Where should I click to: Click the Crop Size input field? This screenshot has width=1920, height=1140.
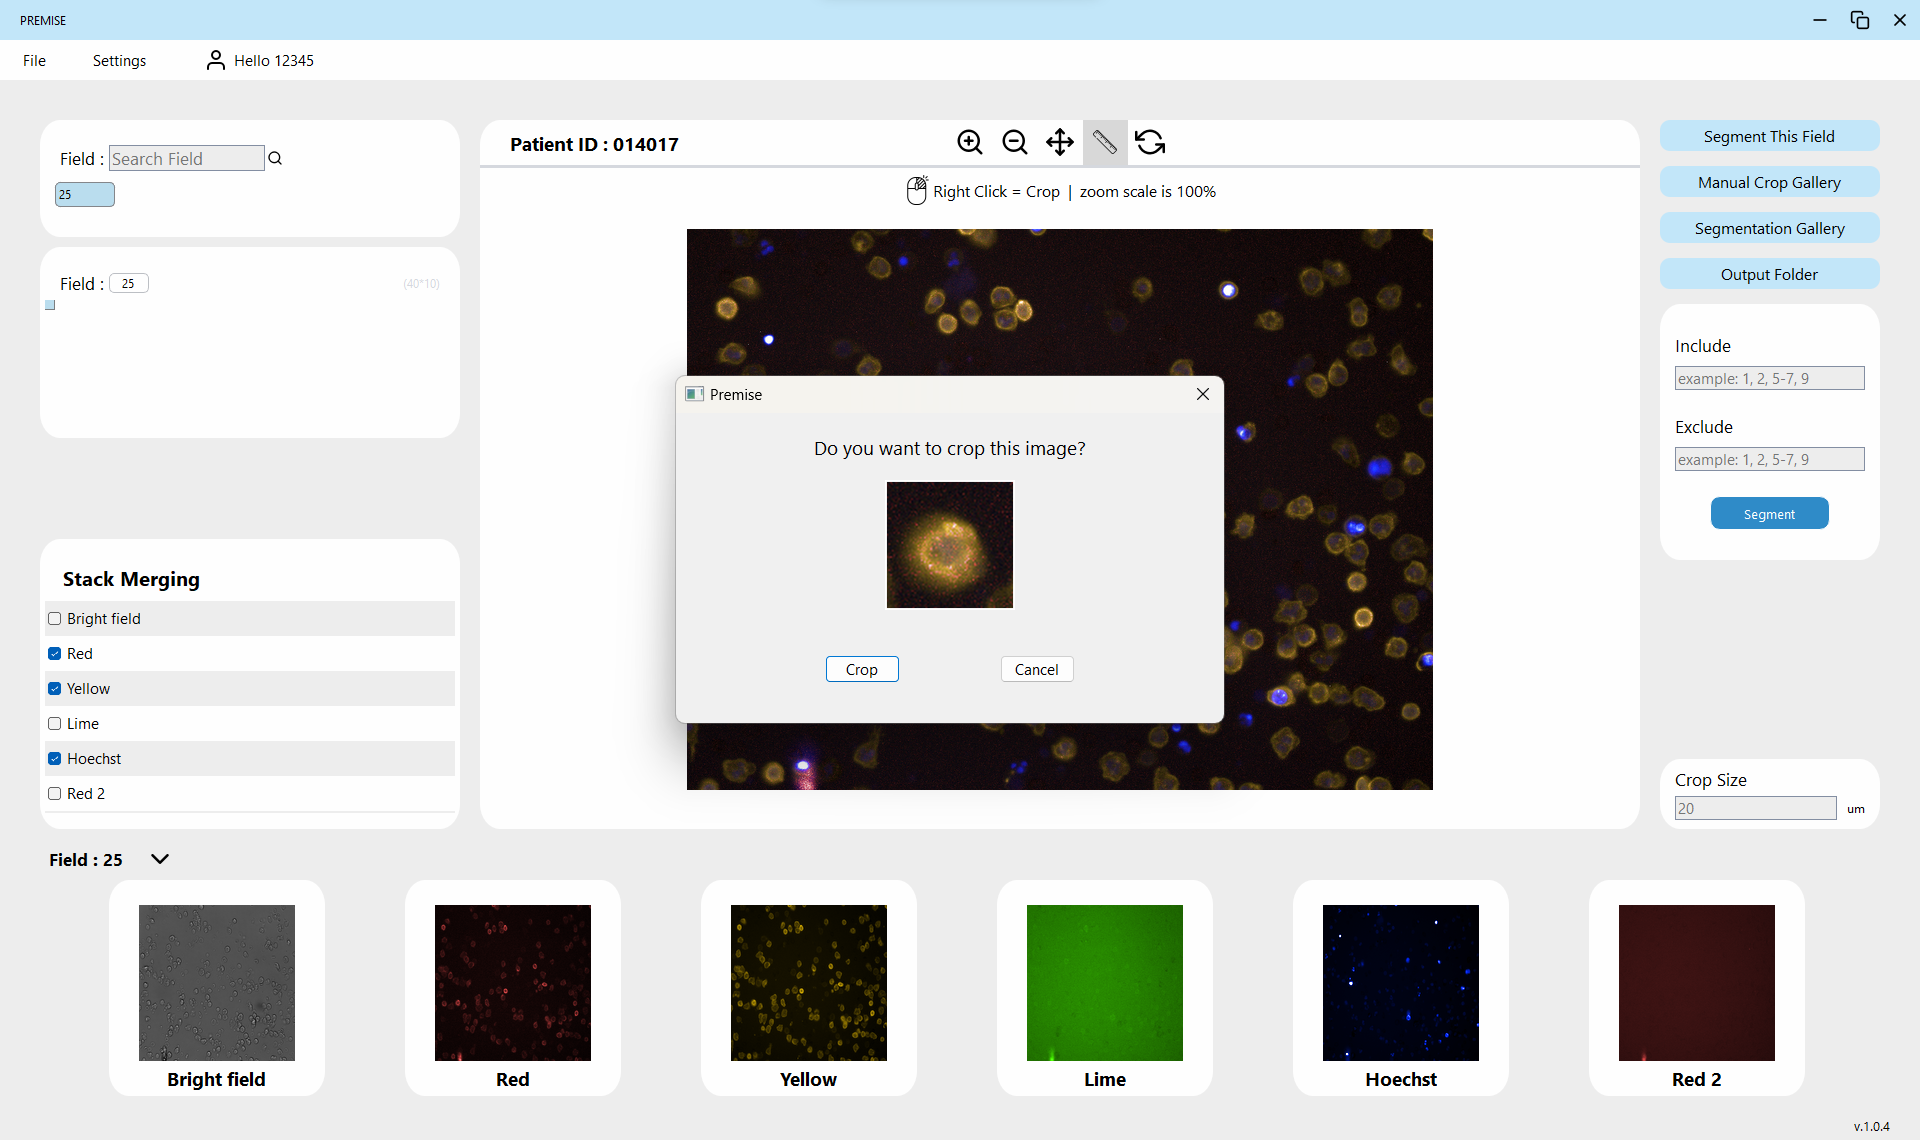pyautogui.click(x=1754, y=808)
